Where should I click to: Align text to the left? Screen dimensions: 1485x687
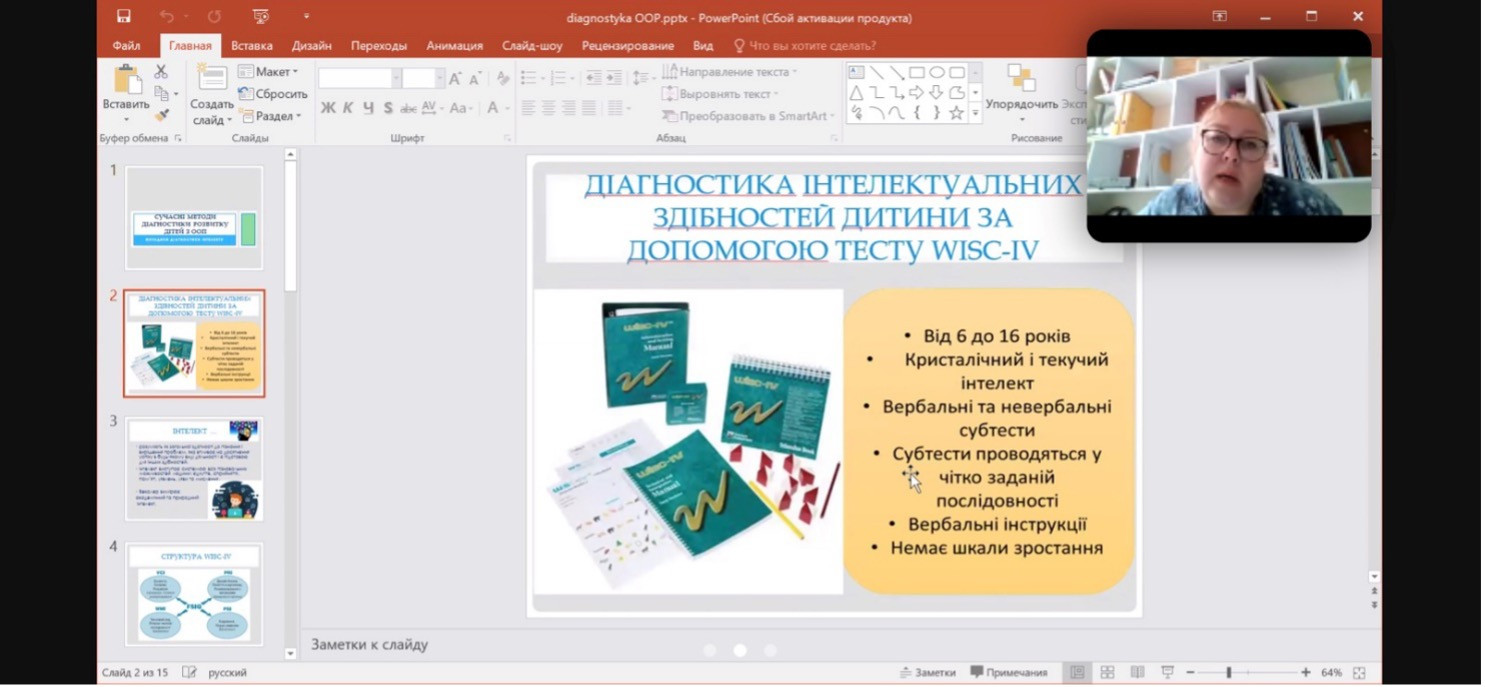(529, 108)
